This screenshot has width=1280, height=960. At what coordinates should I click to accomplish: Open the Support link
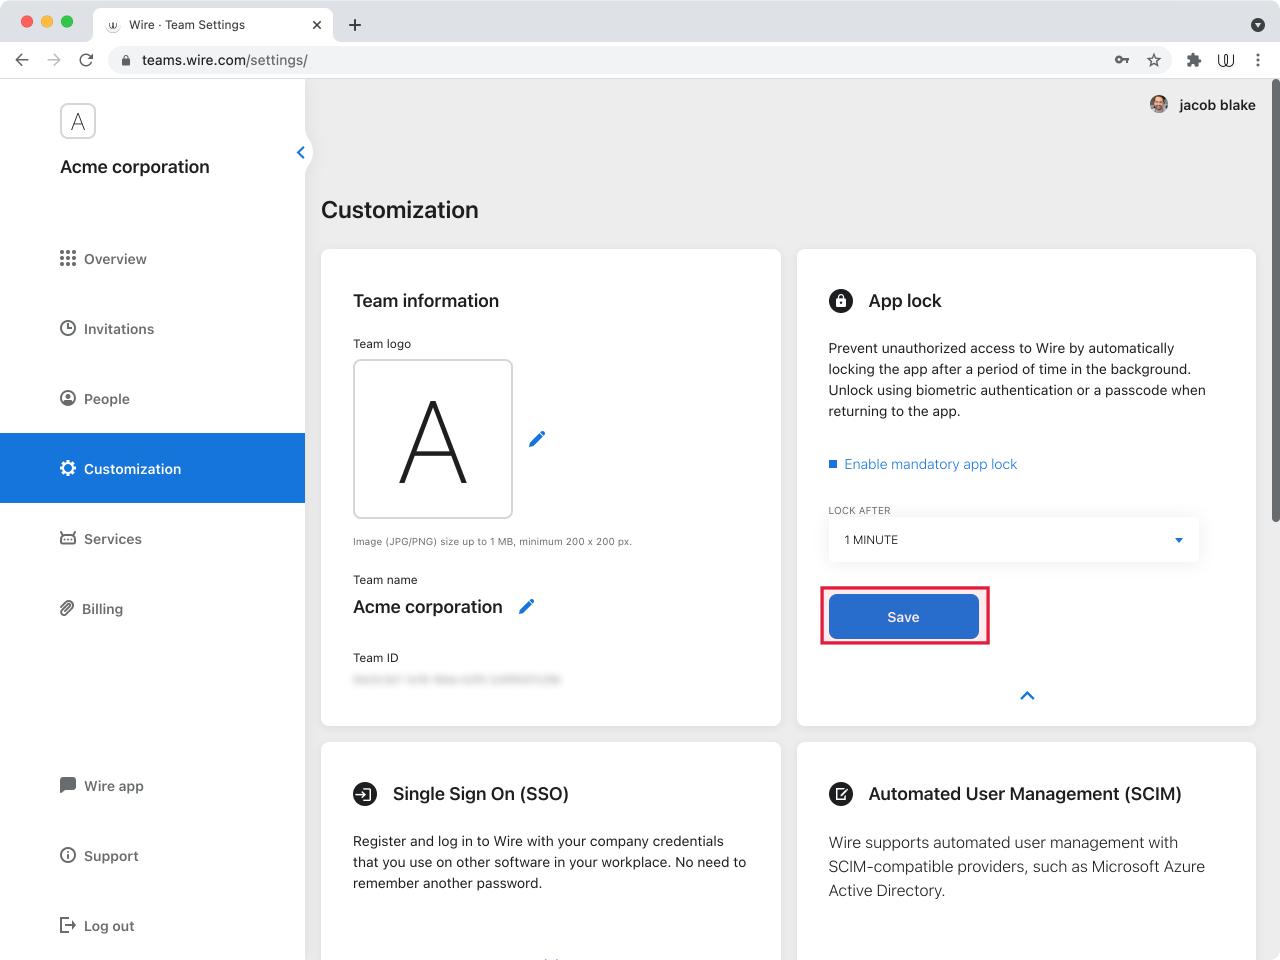pos(111,856)
